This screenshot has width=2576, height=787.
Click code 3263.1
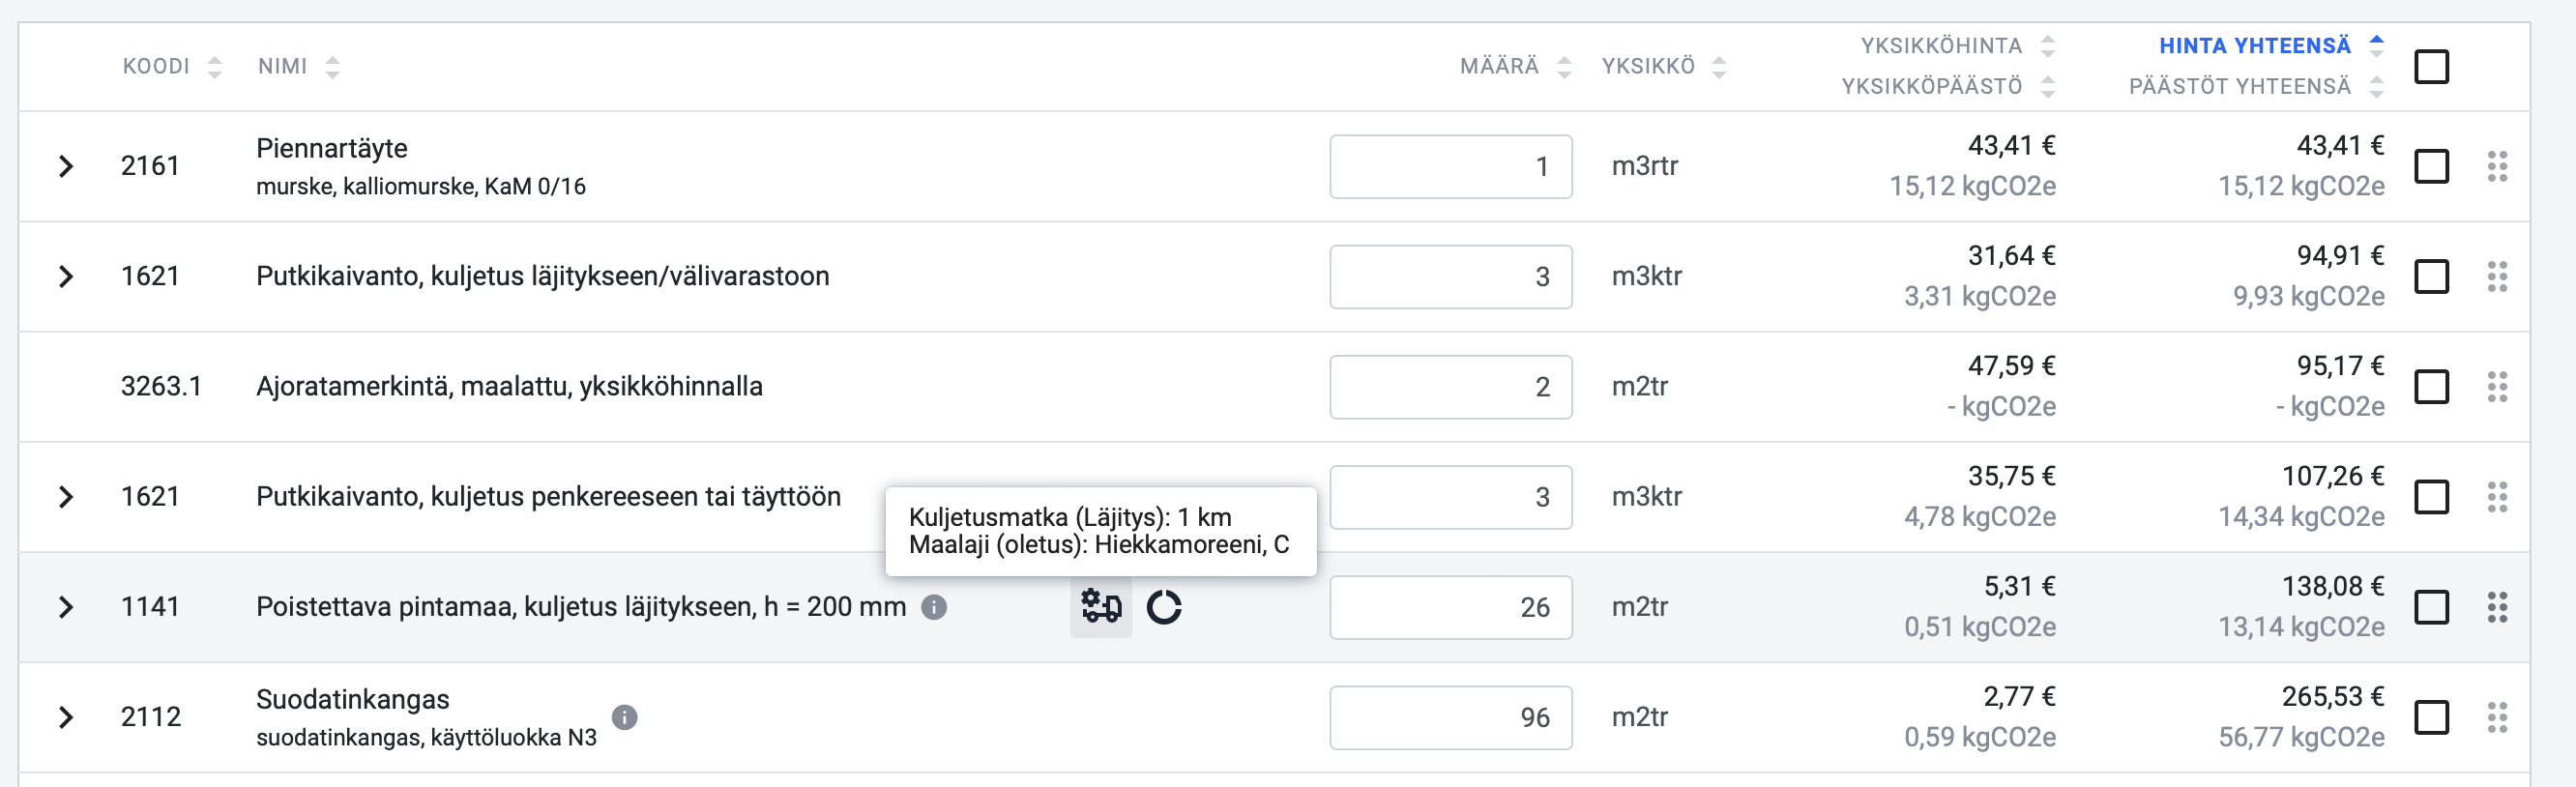161,386
